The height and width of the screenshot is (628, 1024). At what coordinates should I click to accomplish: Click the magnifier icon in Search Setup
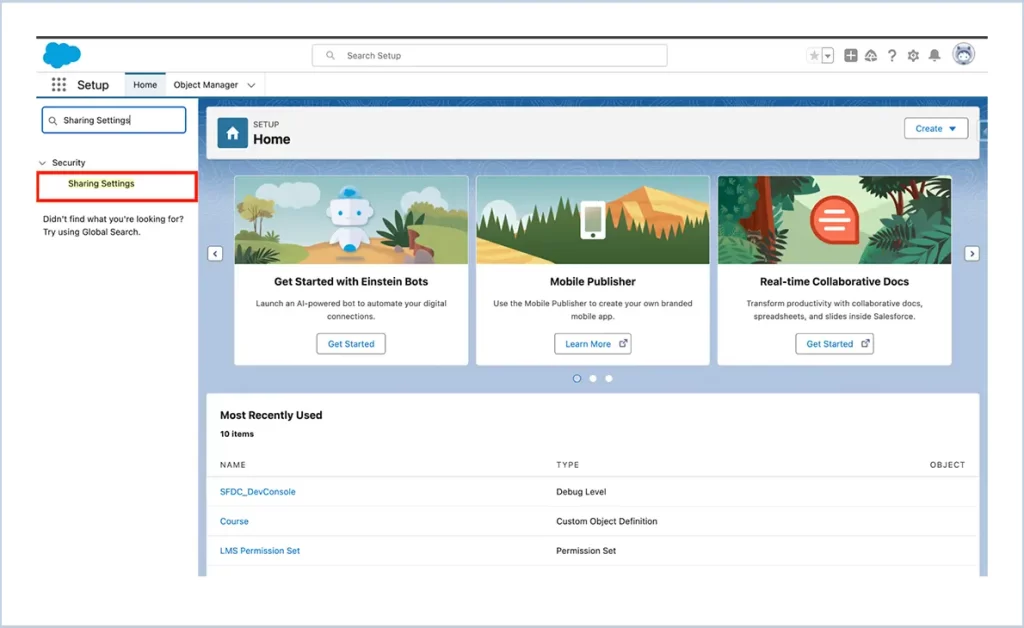tap(330, 55)
